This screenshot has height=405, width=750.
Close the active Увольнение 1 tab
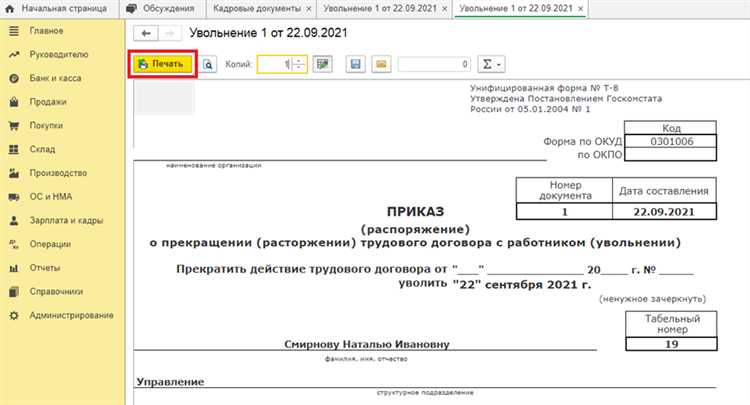coord(580,9)
